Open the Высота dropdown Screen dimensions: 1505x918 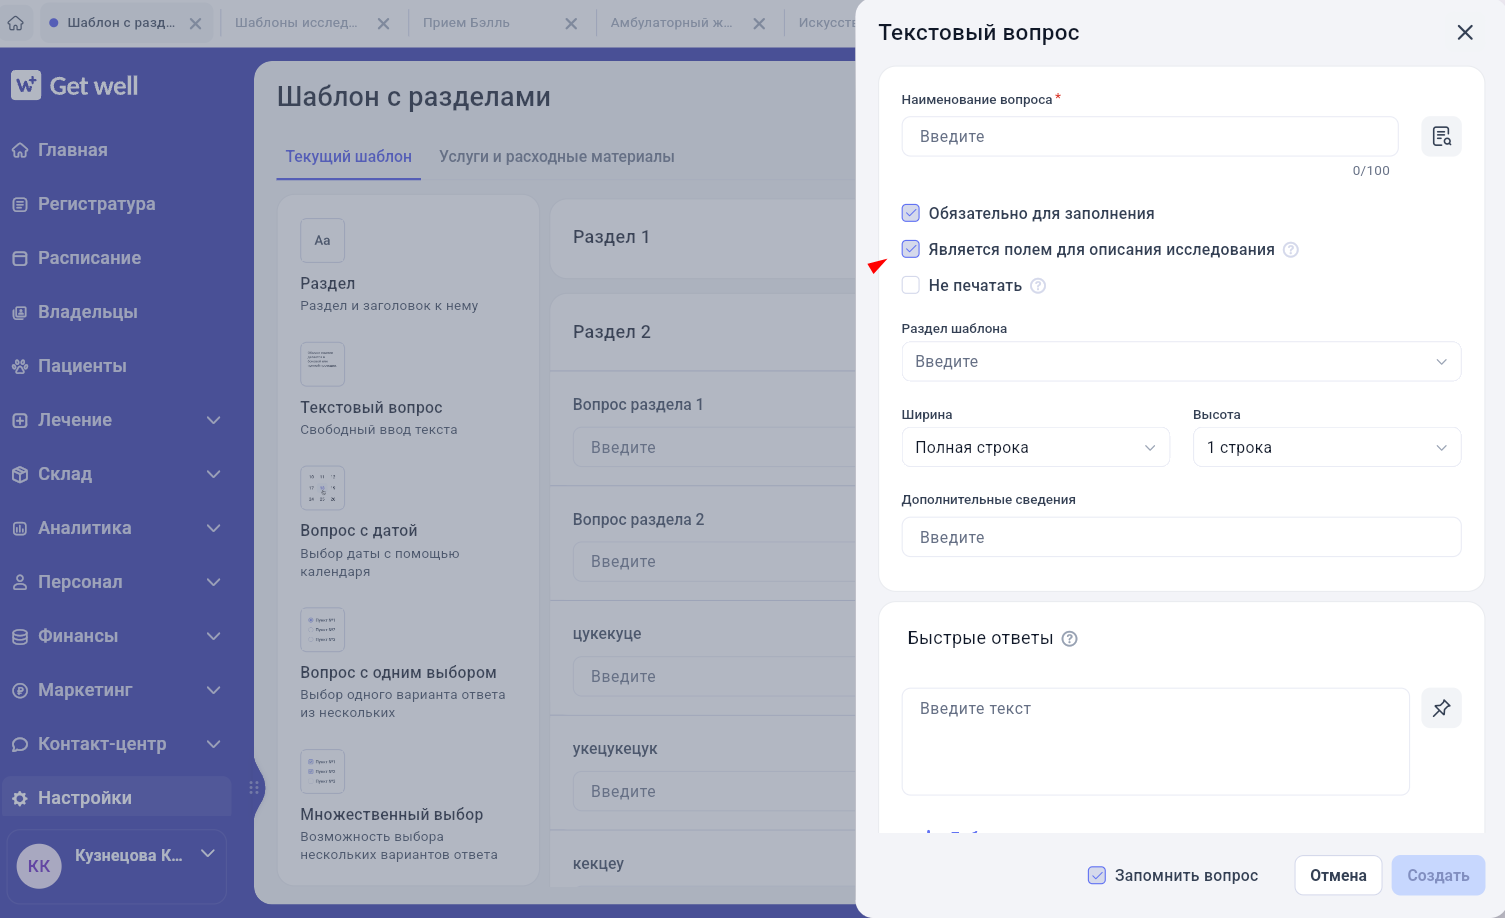[1327, 447]
